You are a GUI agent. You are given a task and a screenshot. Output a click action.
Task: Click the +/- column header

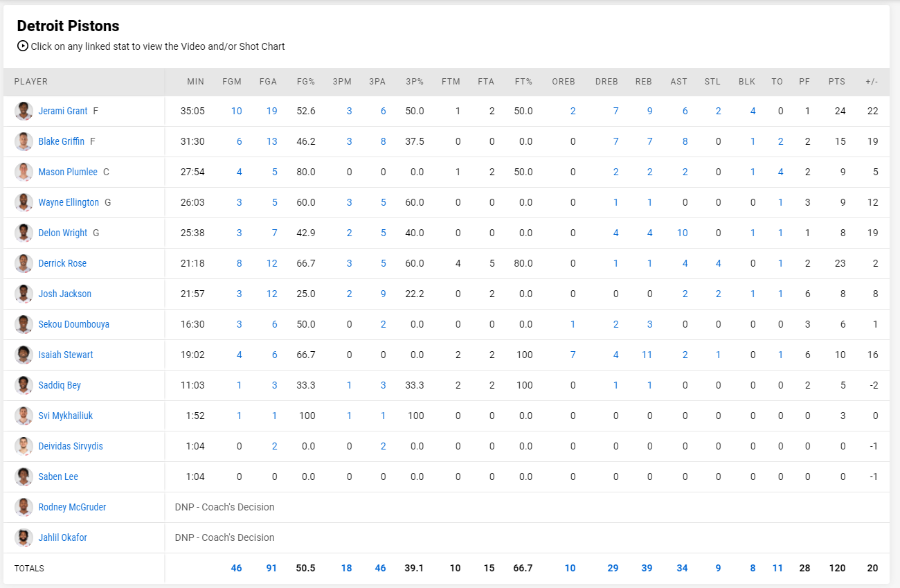point(872,82)
